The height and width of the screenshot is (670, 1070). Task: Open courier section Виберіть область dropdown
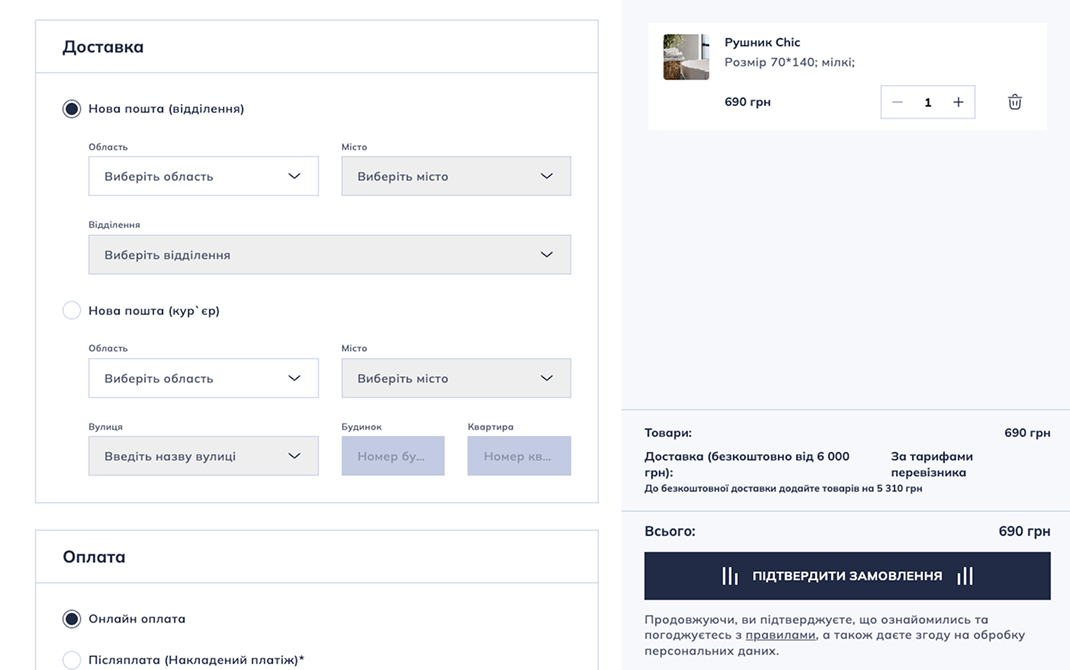[x=203, y=379]
